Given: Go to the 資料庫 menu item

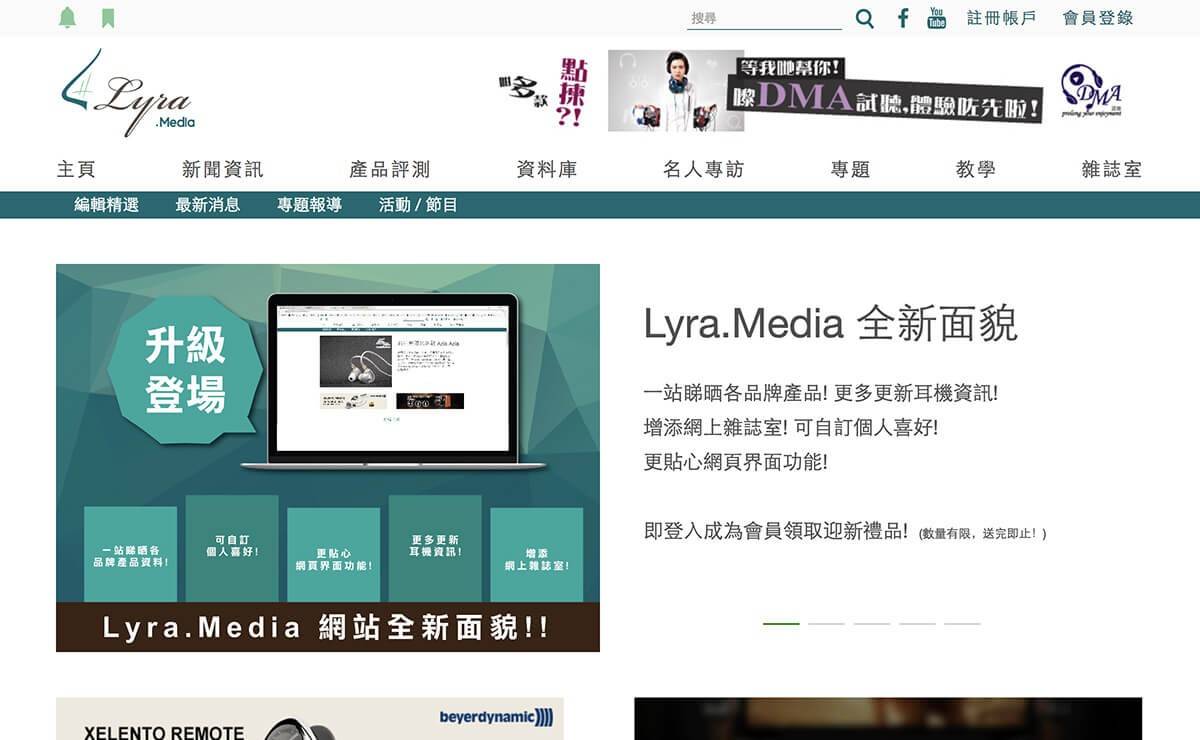Looking at the screenshot, I should coord(546,170).
